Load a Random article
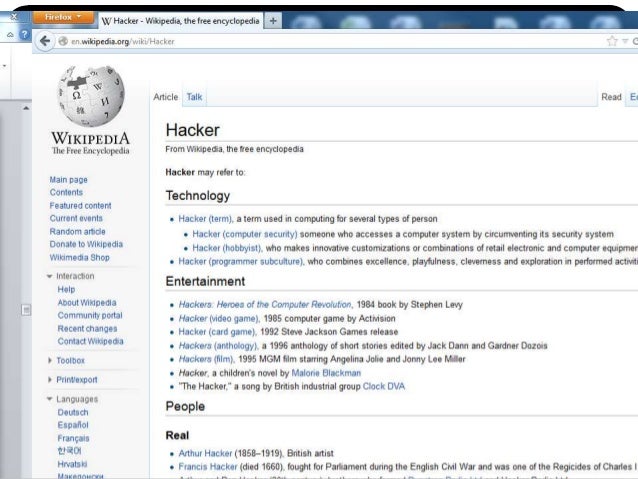The image size is (638, 479). (77, 231)
